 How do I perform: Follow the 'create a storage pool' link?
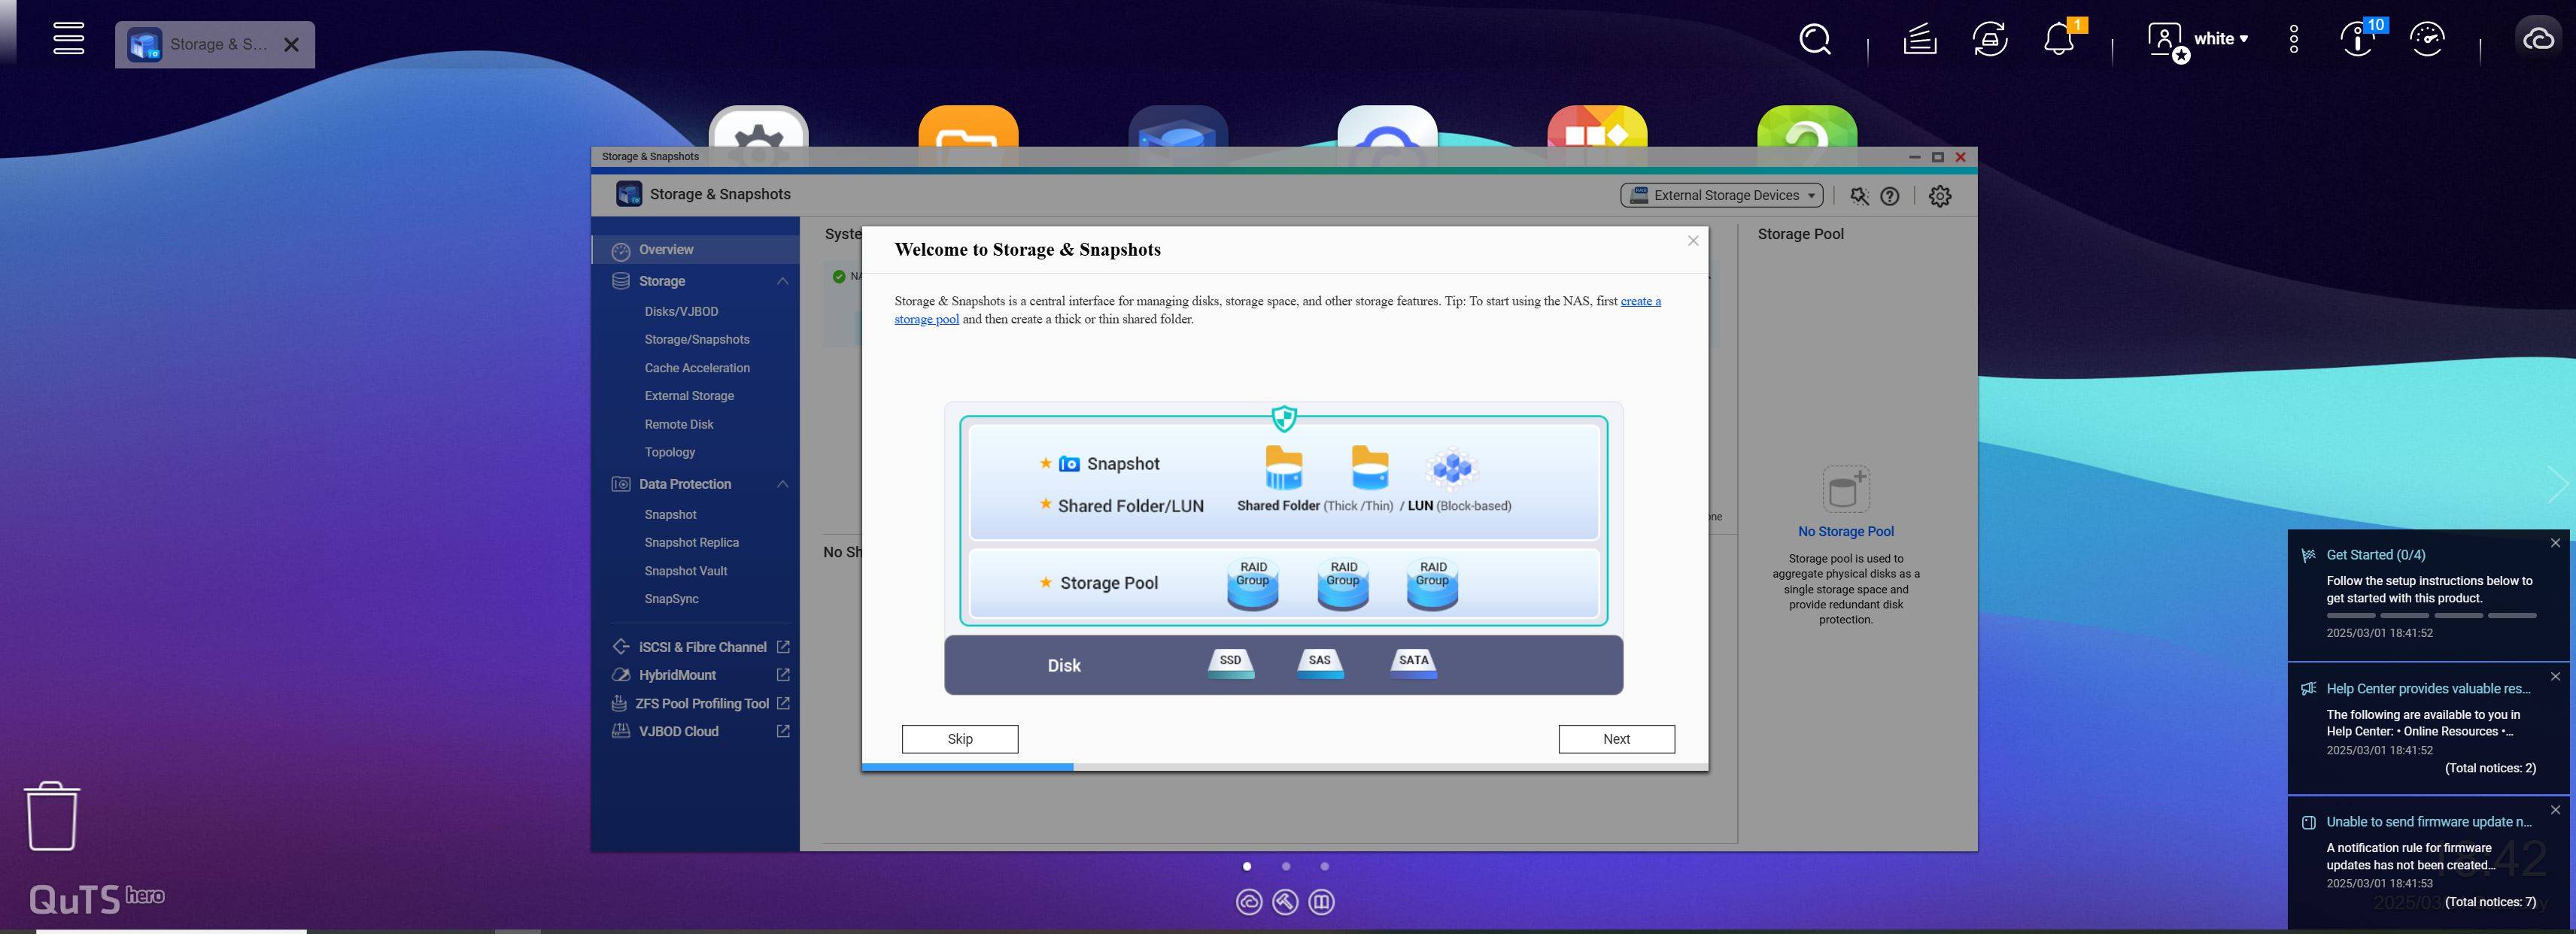(x=1641, y=301)
